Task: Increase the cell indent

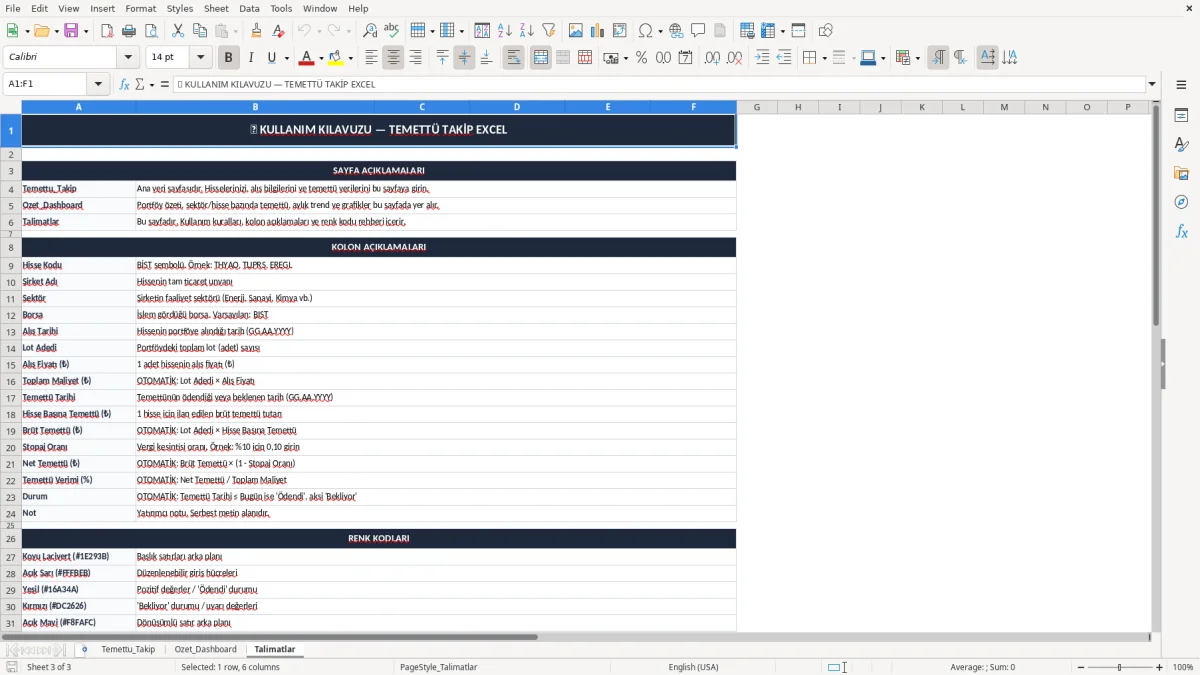Action: 762,58
